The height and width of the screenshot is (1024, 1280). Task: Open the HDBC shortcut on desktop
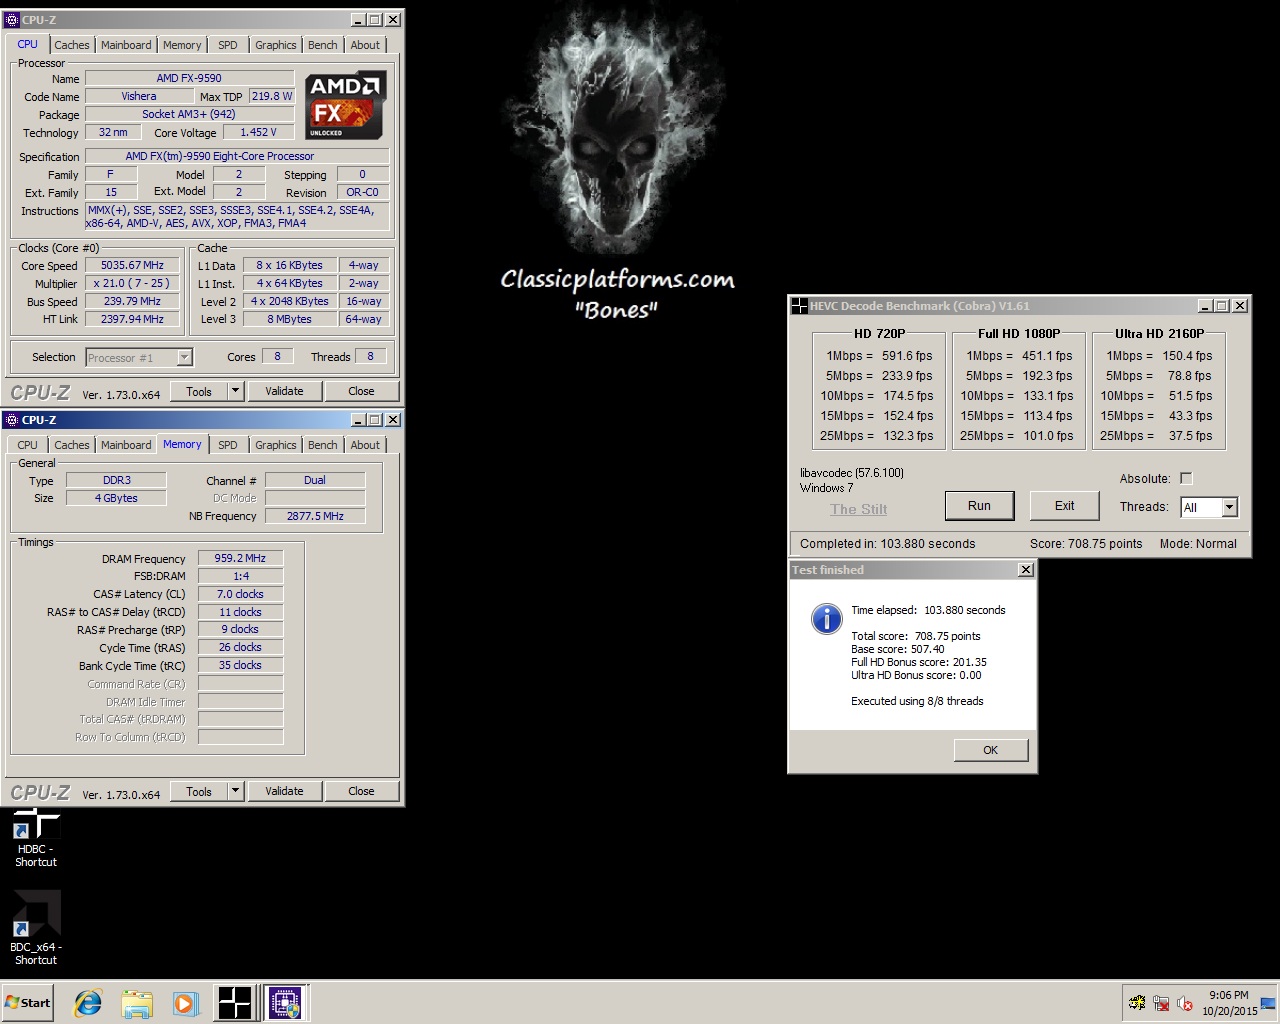pyautogui.click(x=36, y=838)
